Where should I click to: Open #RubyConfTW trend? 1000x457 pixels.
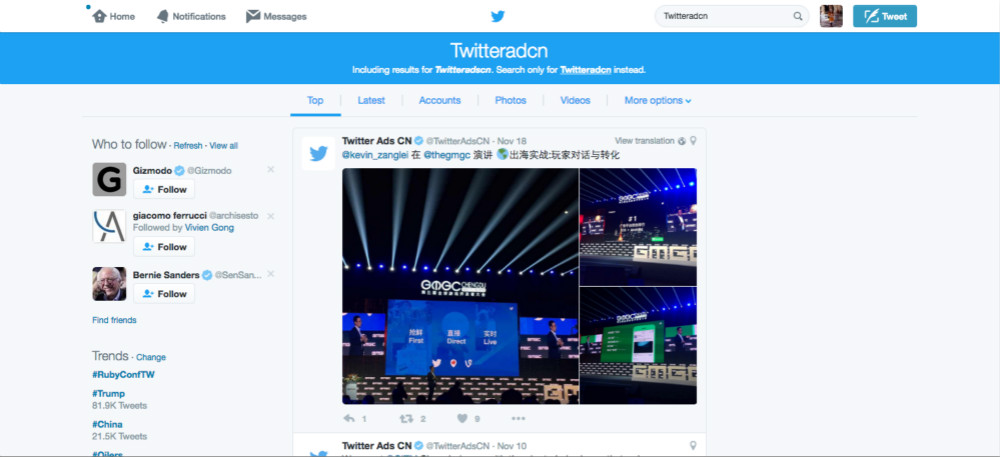coord(123,375)
